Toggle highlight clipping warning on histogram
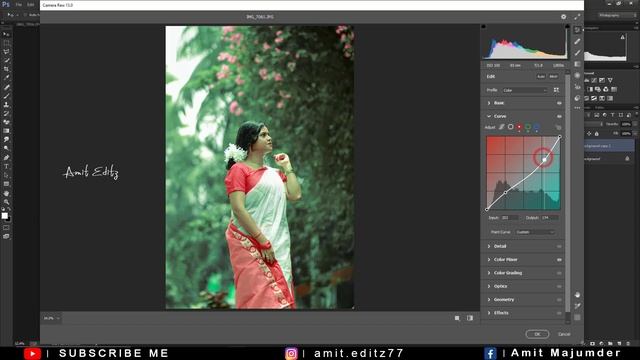 click(x=567, y=27)
